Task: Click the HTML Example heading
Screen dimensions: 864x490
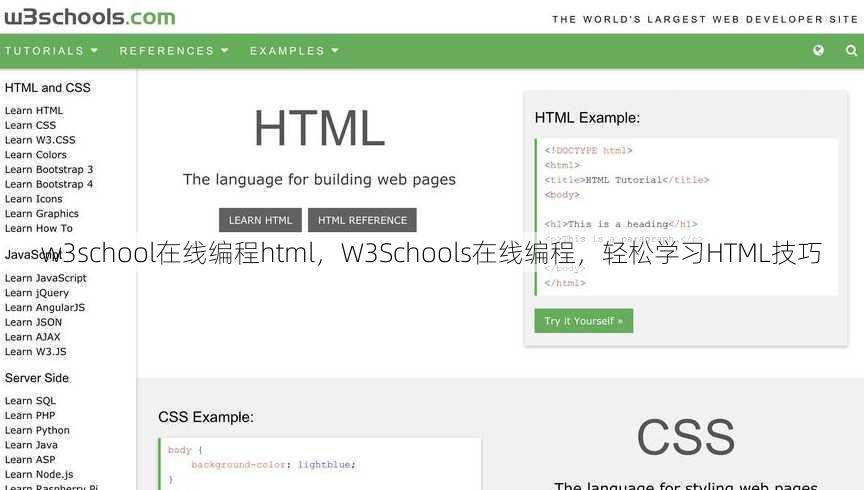Action: [587, 118]
